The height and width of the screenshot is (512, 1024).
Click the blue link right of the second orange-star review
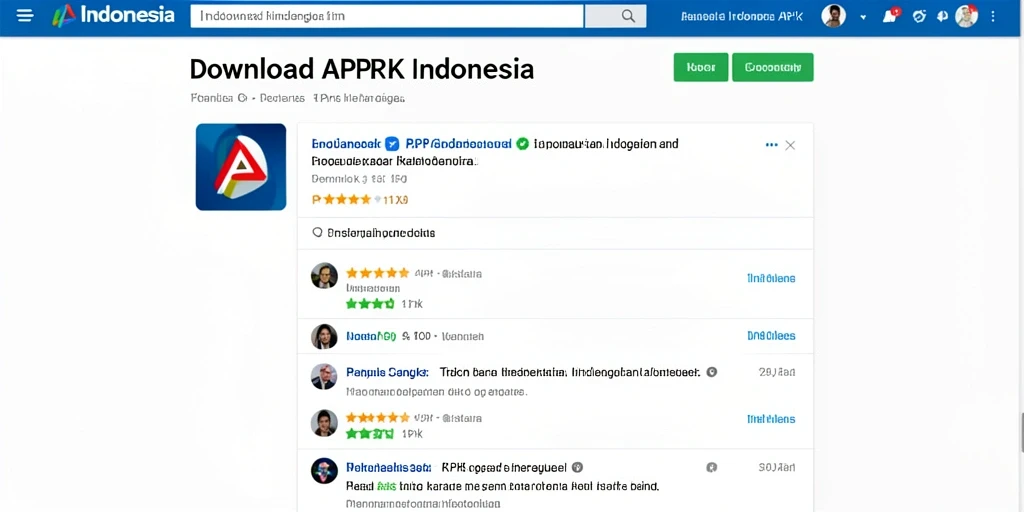(771, 419)
